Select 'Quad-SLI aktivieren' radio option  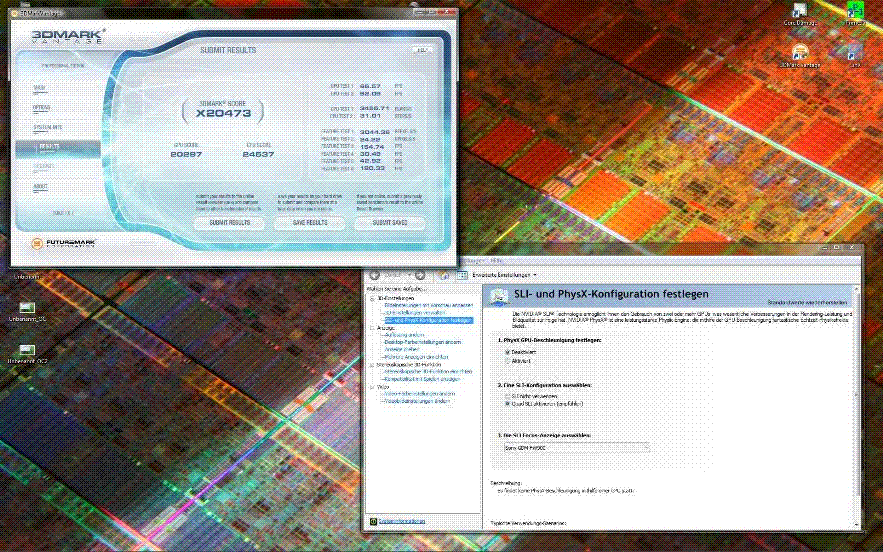point(507,404)
